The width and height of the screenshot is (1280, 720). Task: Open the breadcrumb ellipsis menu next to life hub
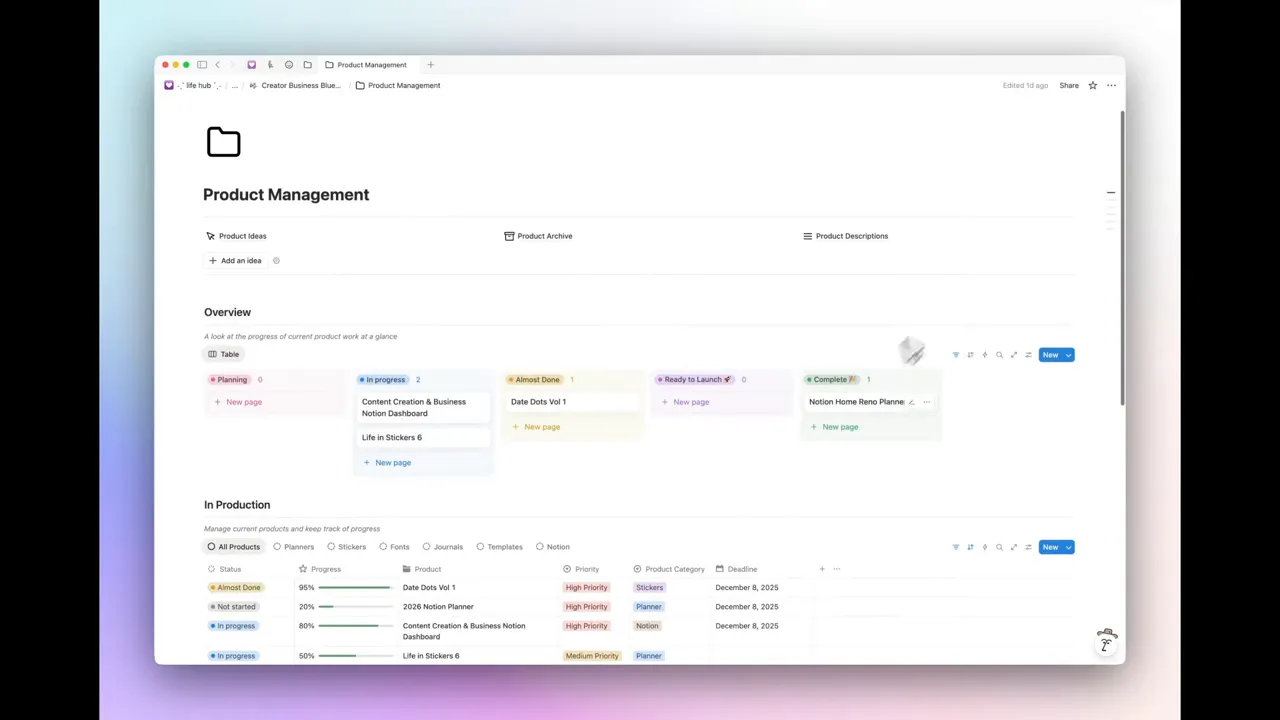pos(234,85)
